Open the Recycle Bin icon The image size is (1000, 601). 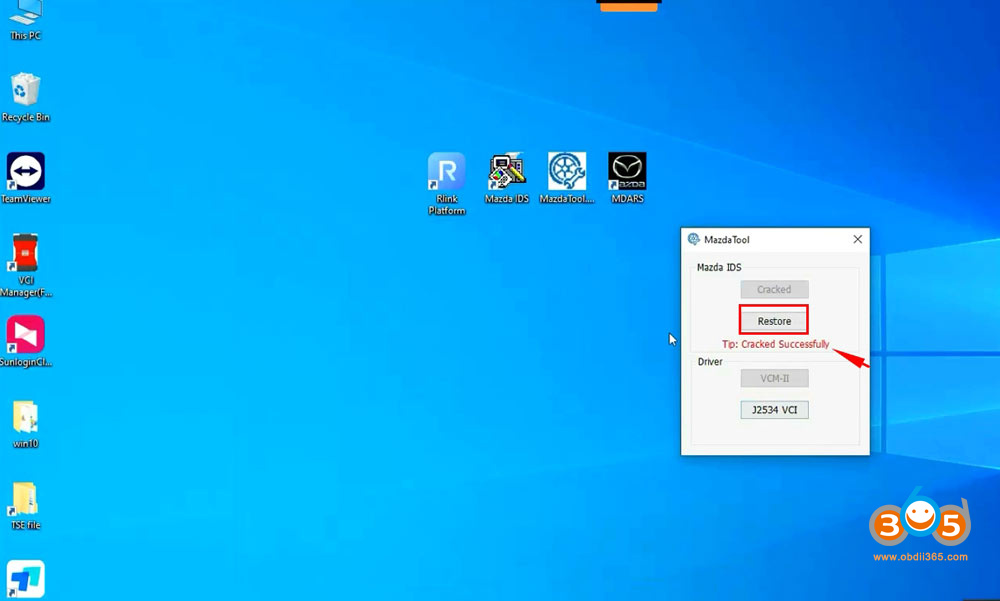(x=26, y=97)
